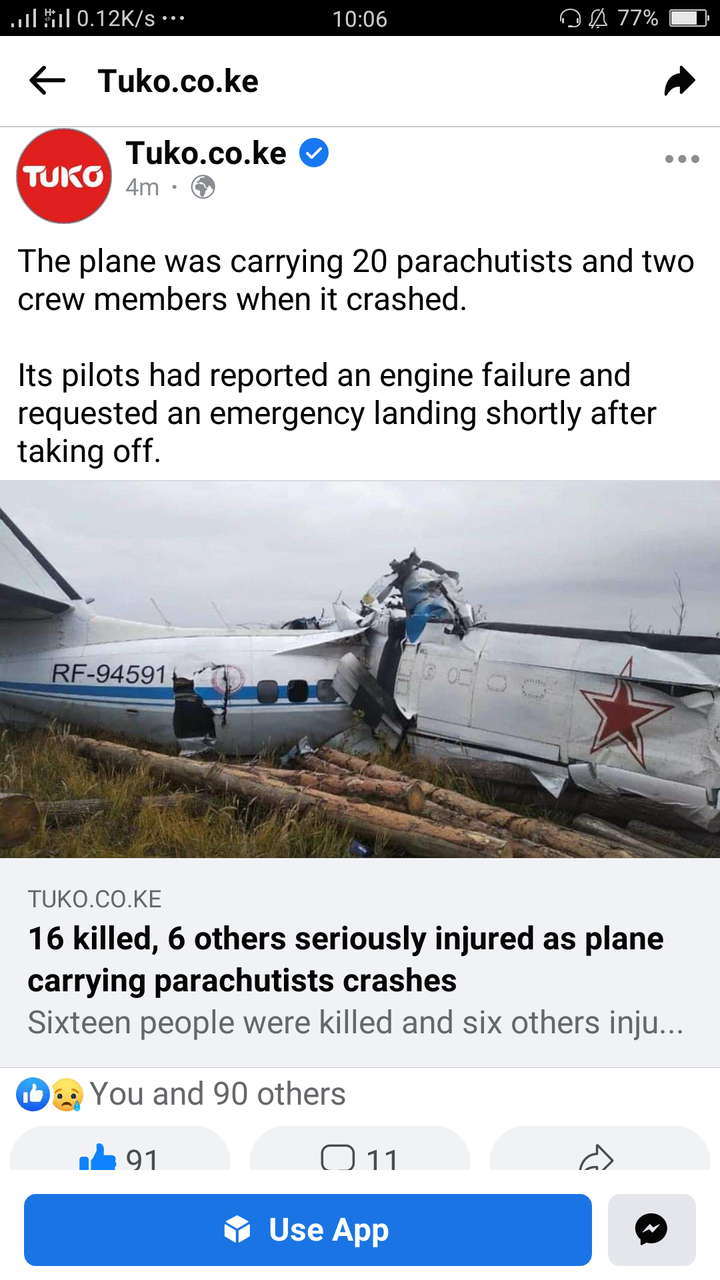Tap the share arrow button below the post
Screen dimensions: 720x1280
598,1158
